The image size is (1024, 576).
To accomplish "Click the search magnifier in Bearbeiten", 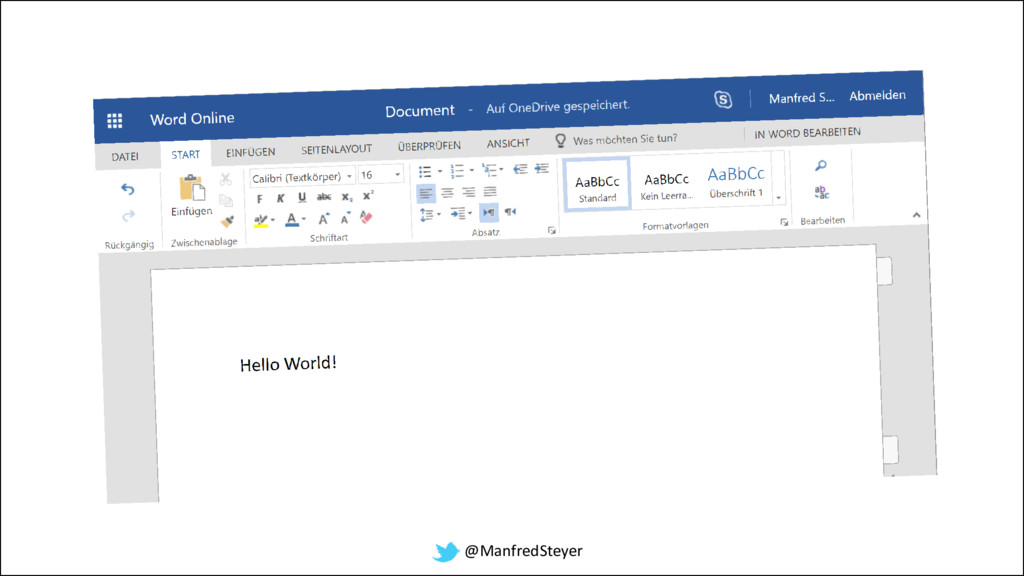I will pyautogui.click(x=821, y=166).
